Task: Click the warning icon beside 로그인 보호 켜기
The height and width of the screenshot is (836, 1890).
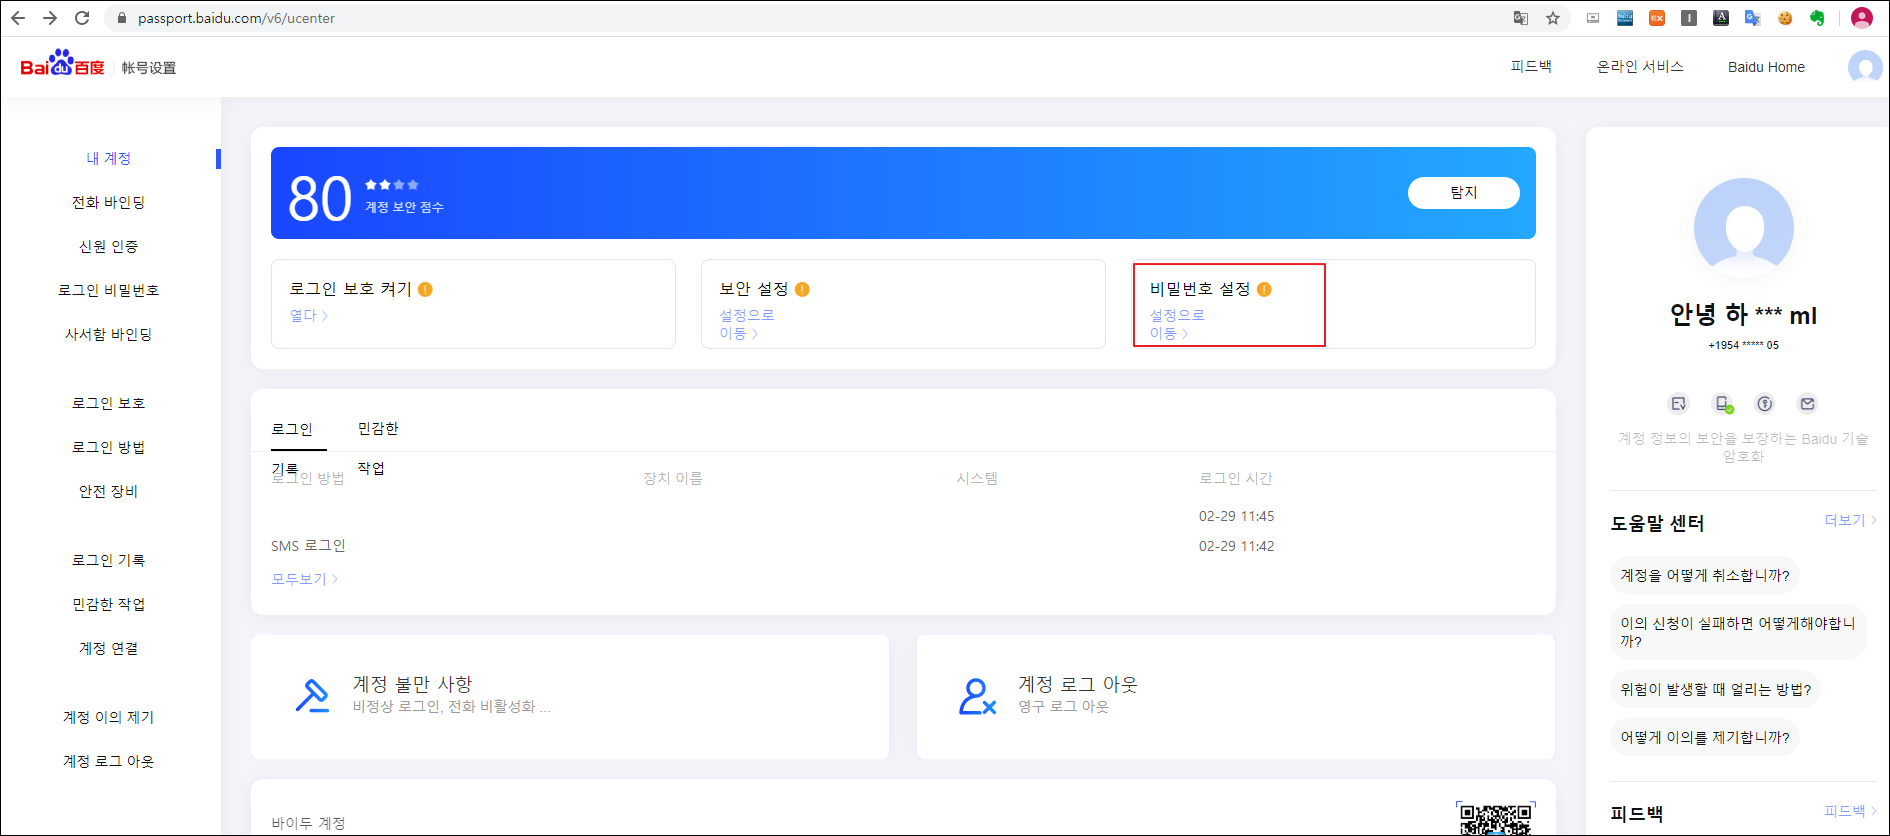Action: [425, 289]
